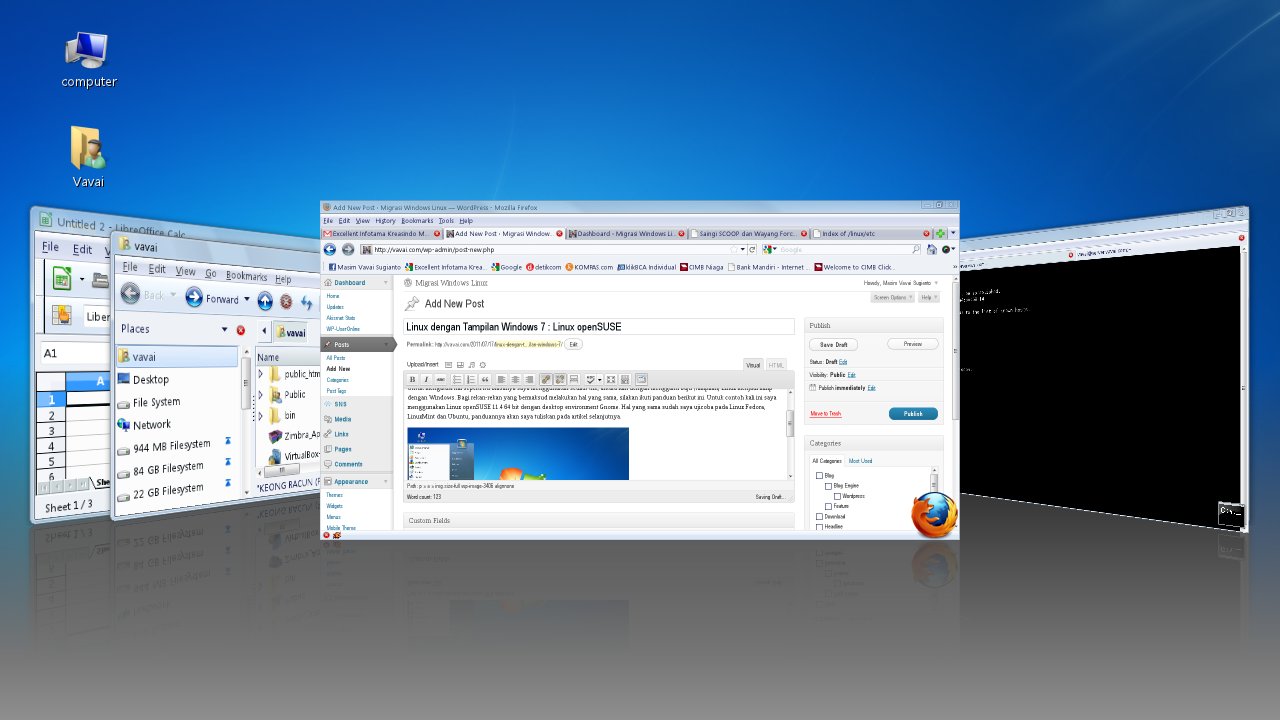Open Firefox History menu

[385, 220]
